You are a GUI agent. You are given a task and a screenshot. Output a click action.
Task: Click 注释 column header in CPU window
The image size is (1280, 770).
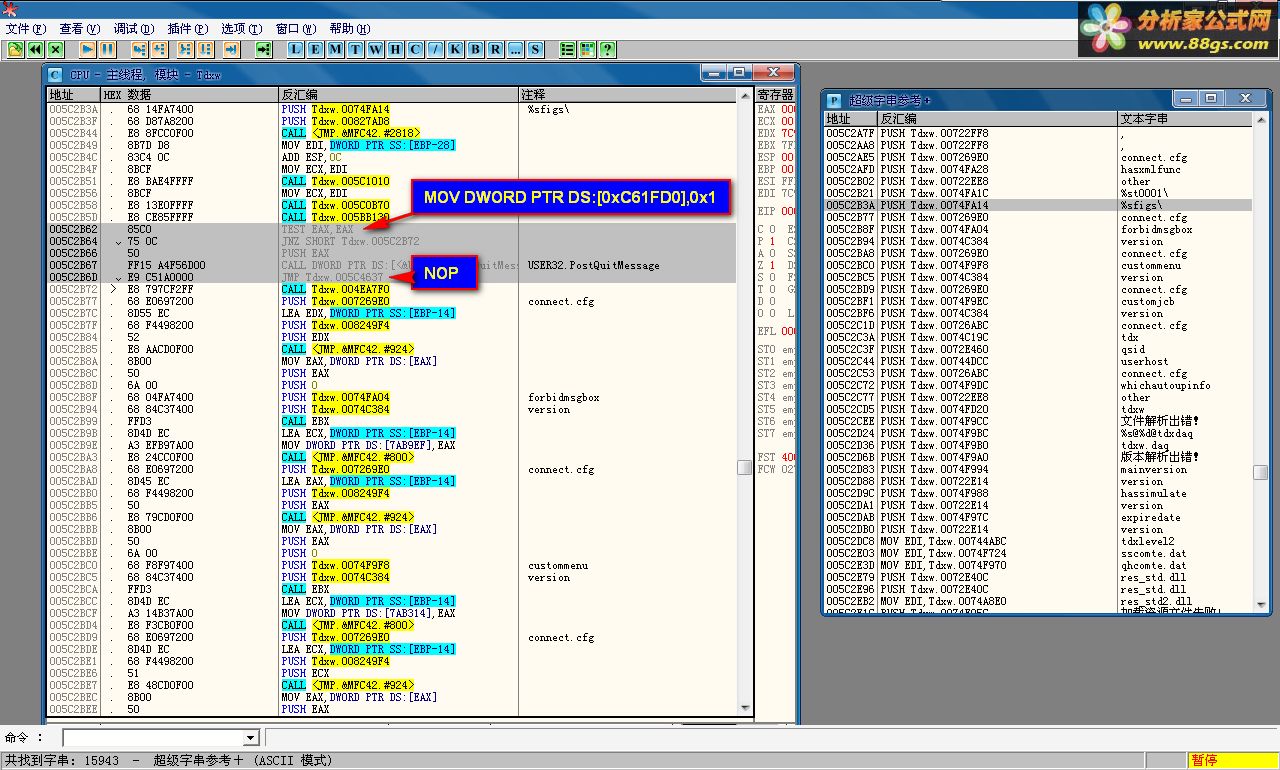click(x=628, y=94)
